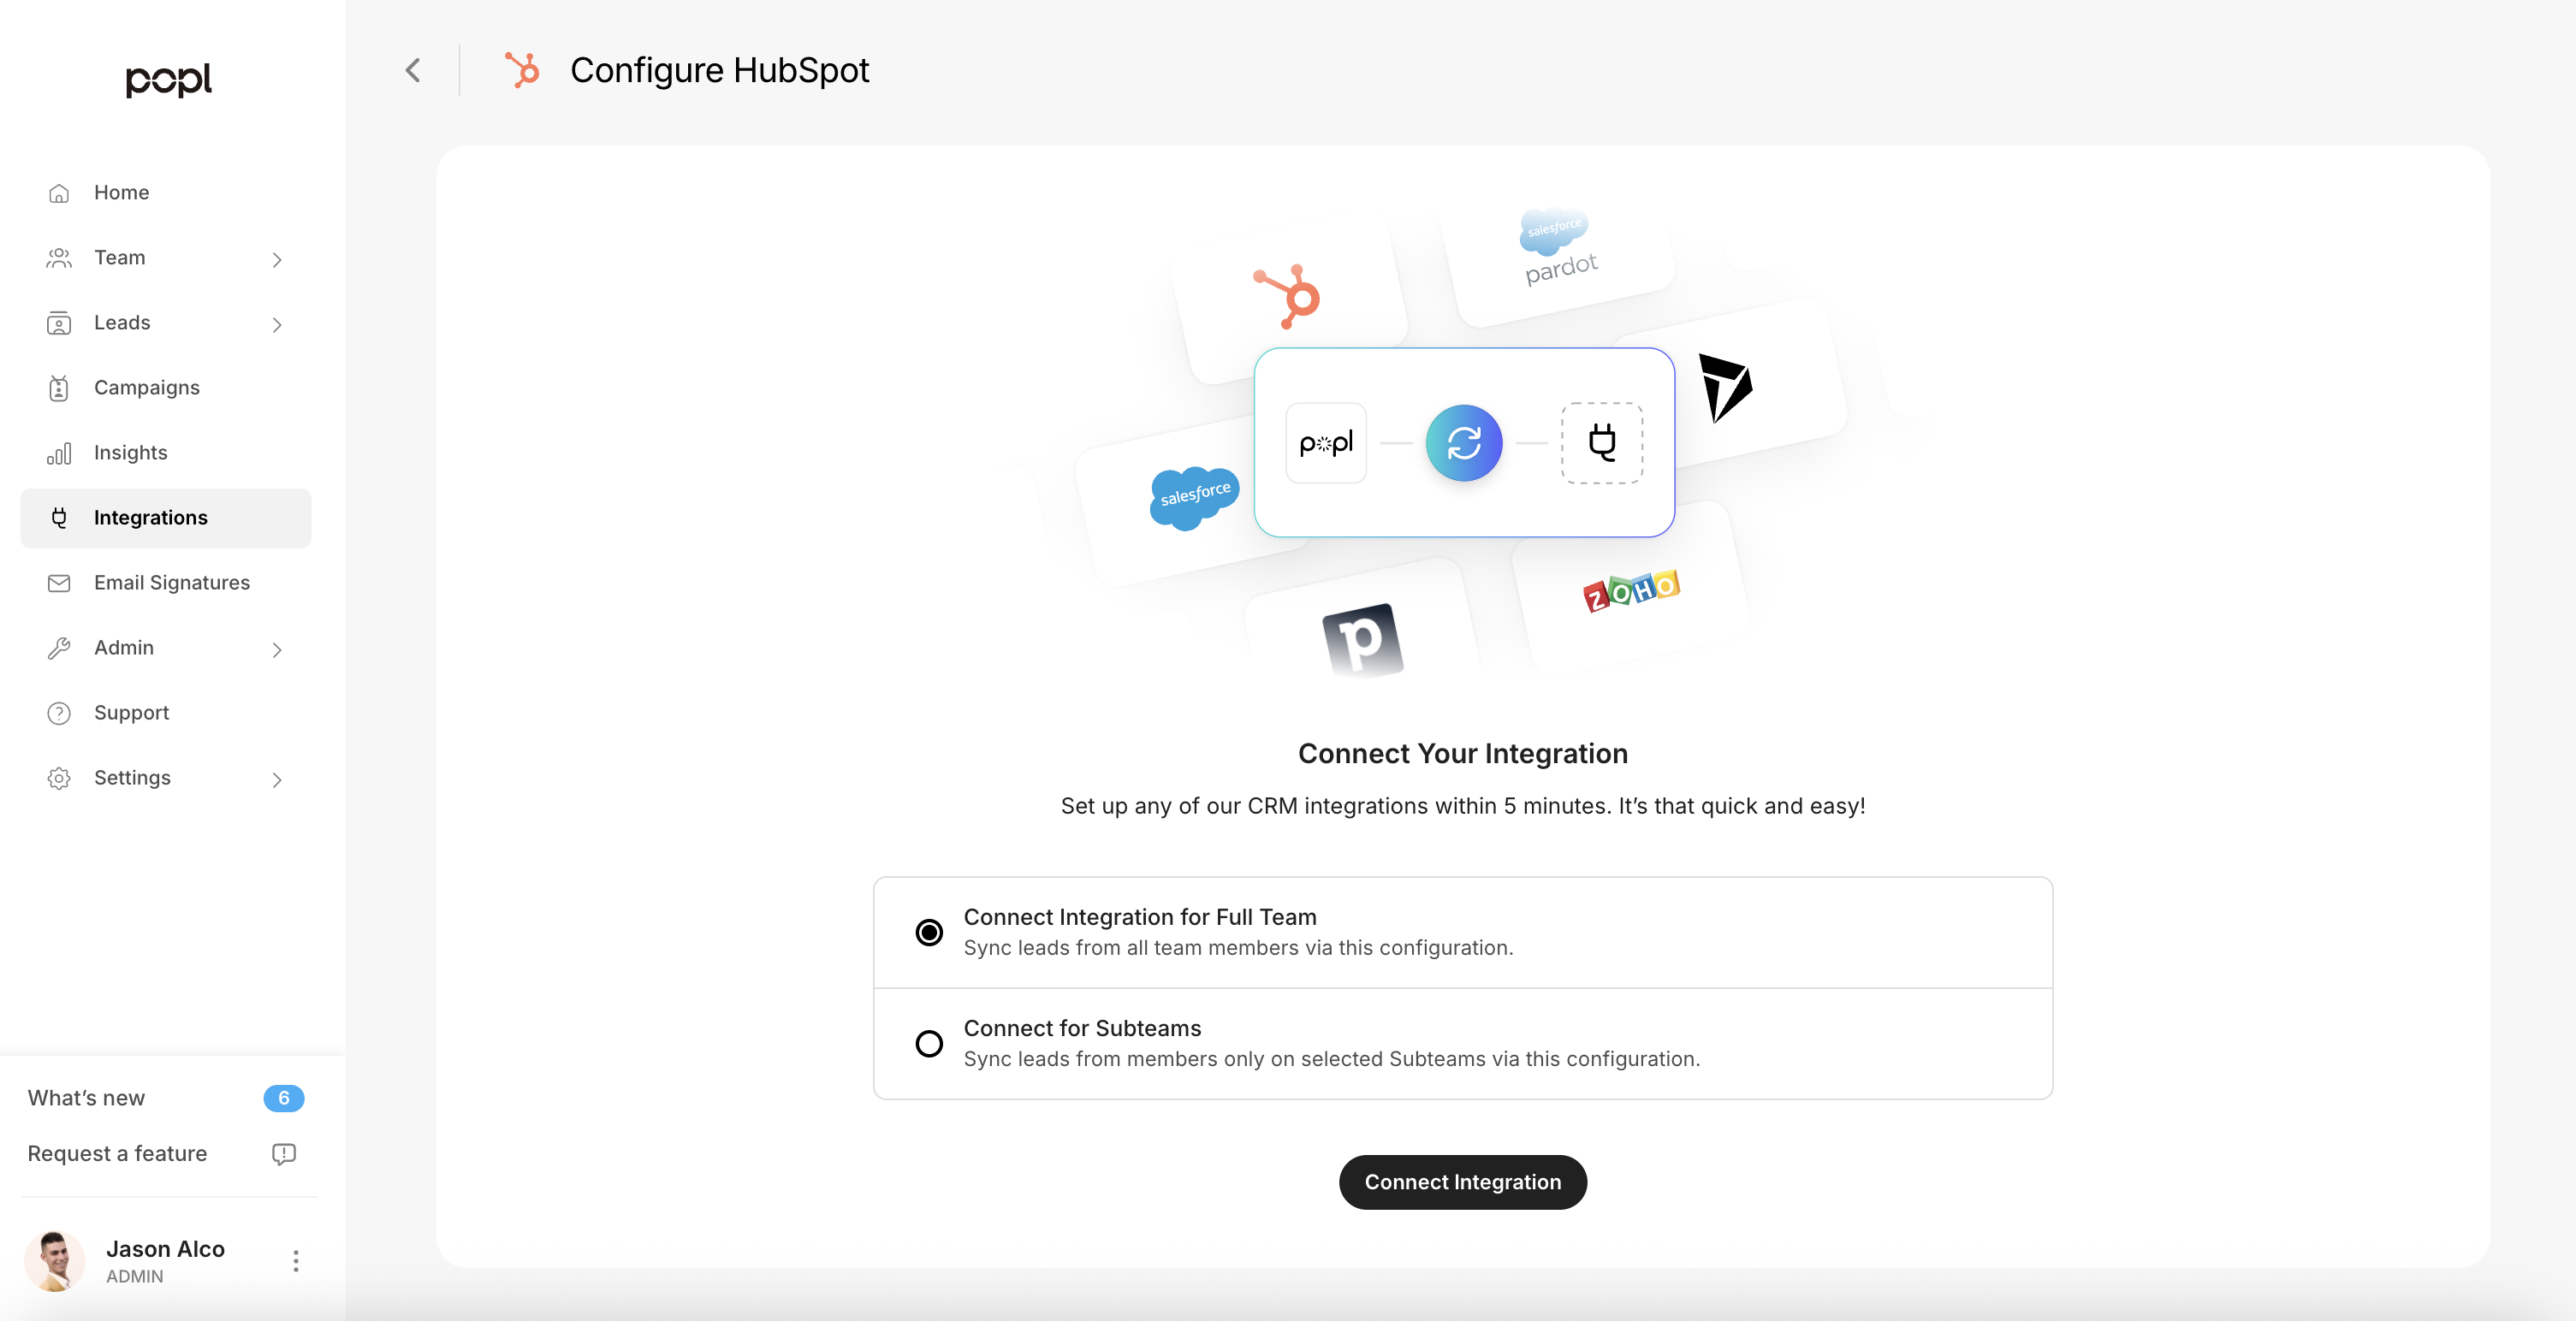Expand the Settings submenu chevron

(x=277, y=780)
